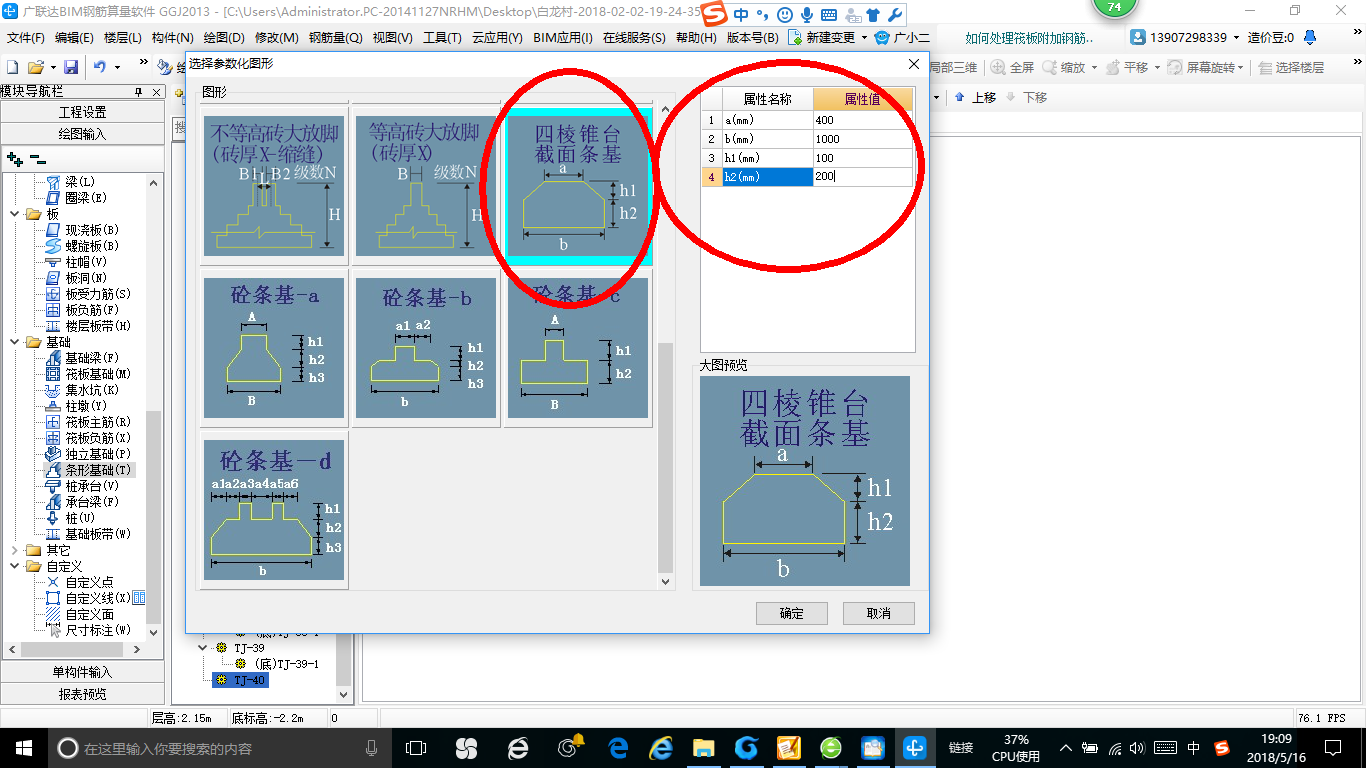Open link 如何处理筏板附加钢筋
Screen dimensions: 1366x768
coord(1030,38)
